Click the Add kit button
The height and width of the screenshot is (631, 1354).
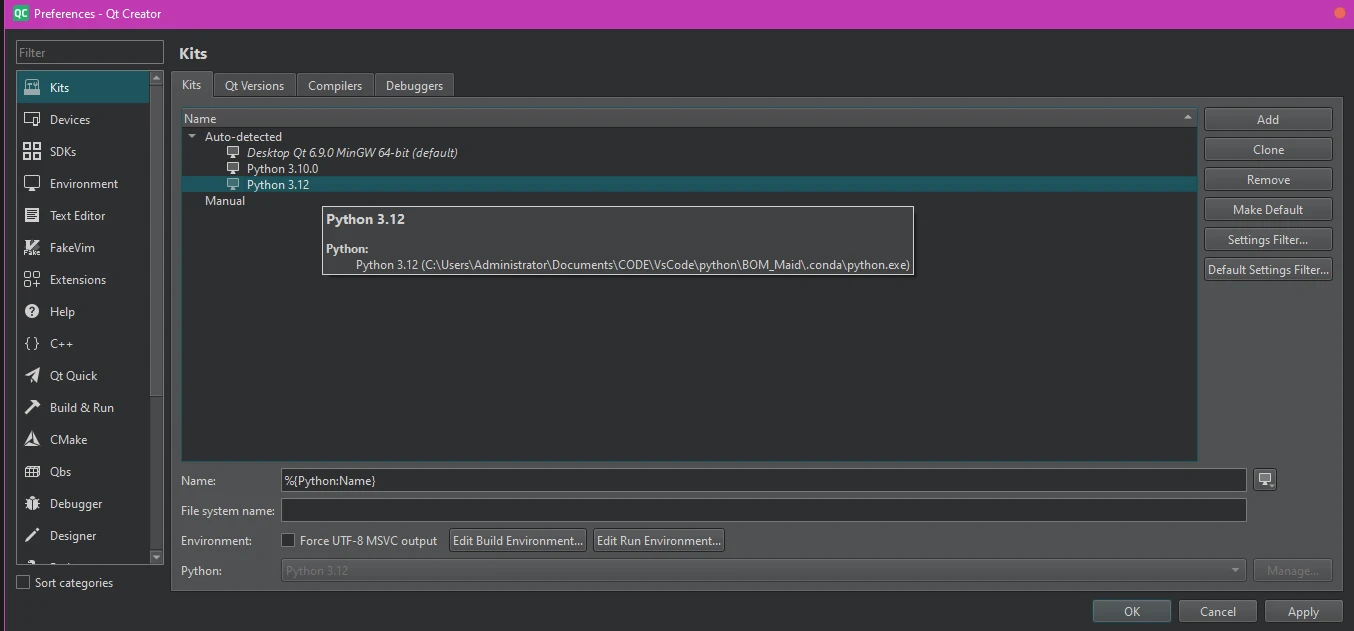(x=1268, y=119)
